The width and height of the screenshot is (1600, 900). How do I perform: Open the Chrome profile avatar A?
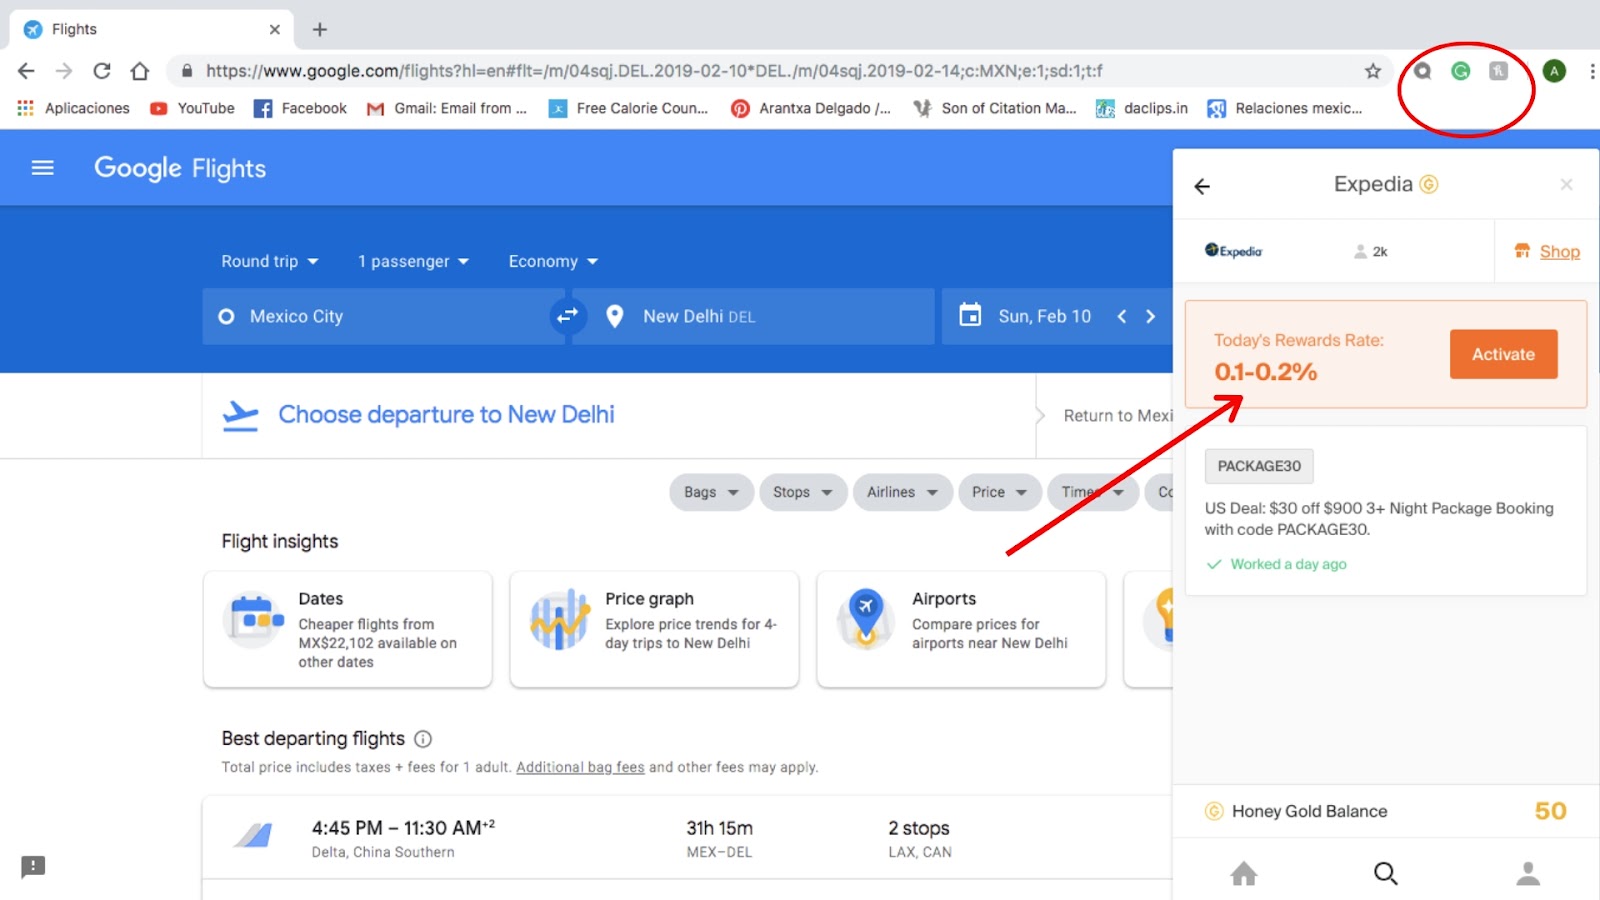coord(1554,71)
